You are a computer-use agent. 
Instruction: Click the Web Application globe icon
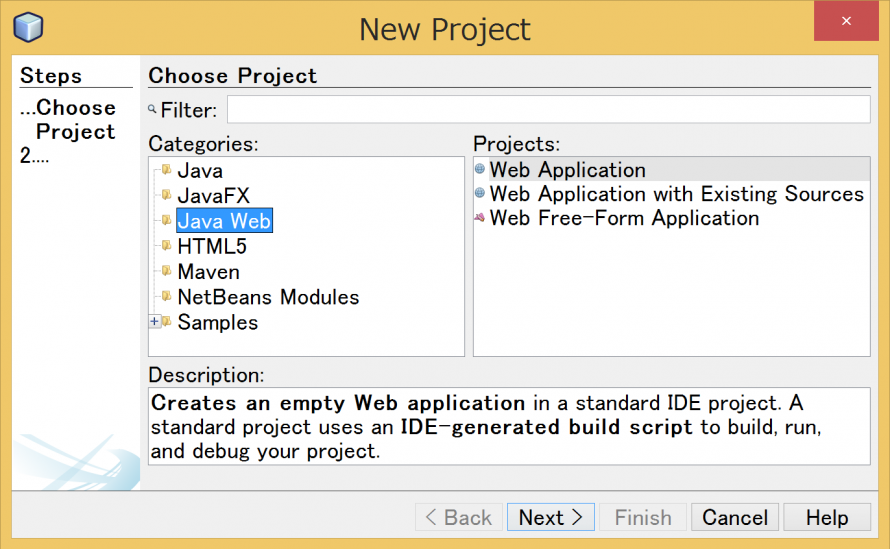480,169
